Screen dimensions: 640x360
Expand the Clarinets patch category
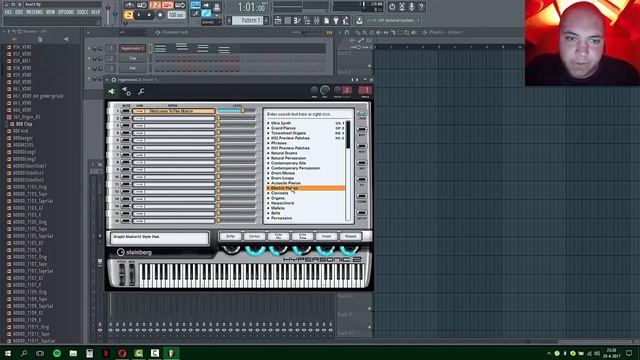(x=268, y=193)
